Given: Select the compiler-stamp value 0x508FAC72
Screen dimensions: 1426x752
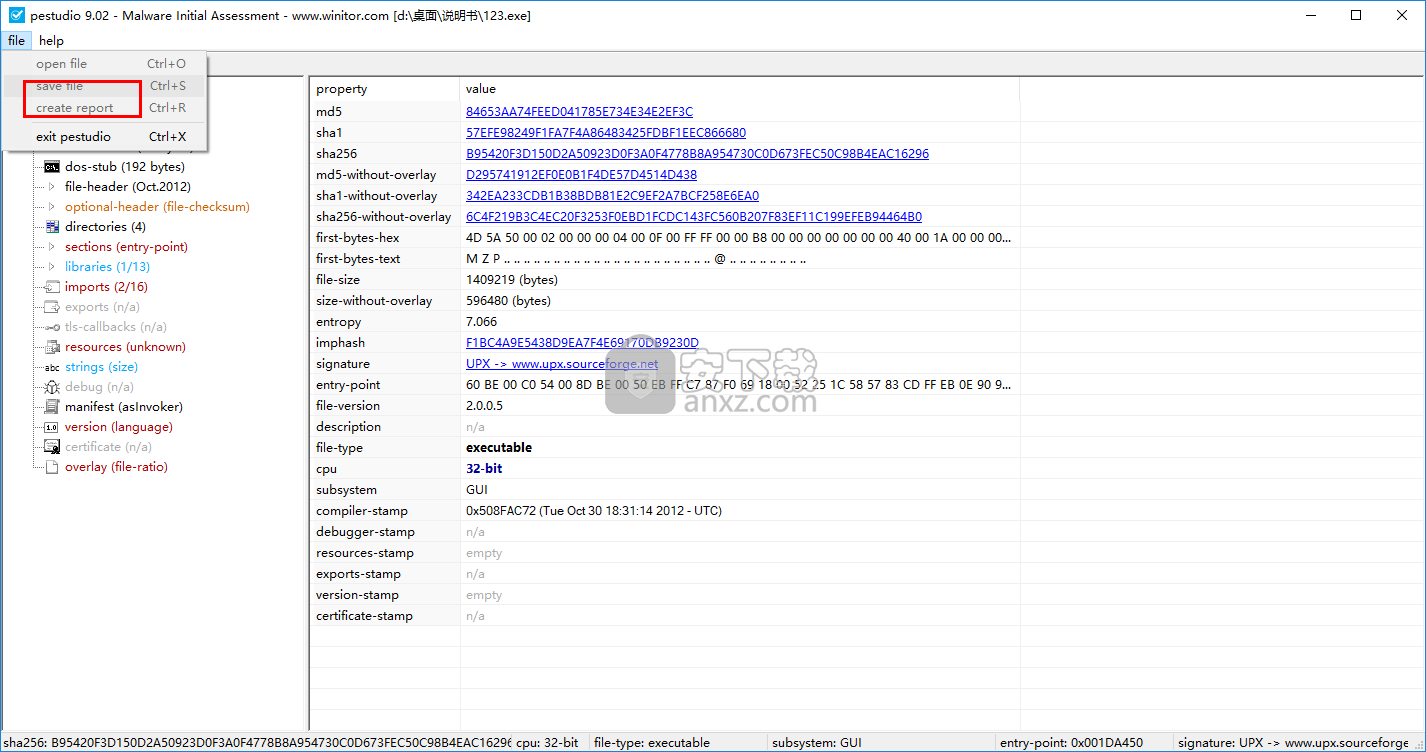Looking at the screenshot, I should point(594,511).
